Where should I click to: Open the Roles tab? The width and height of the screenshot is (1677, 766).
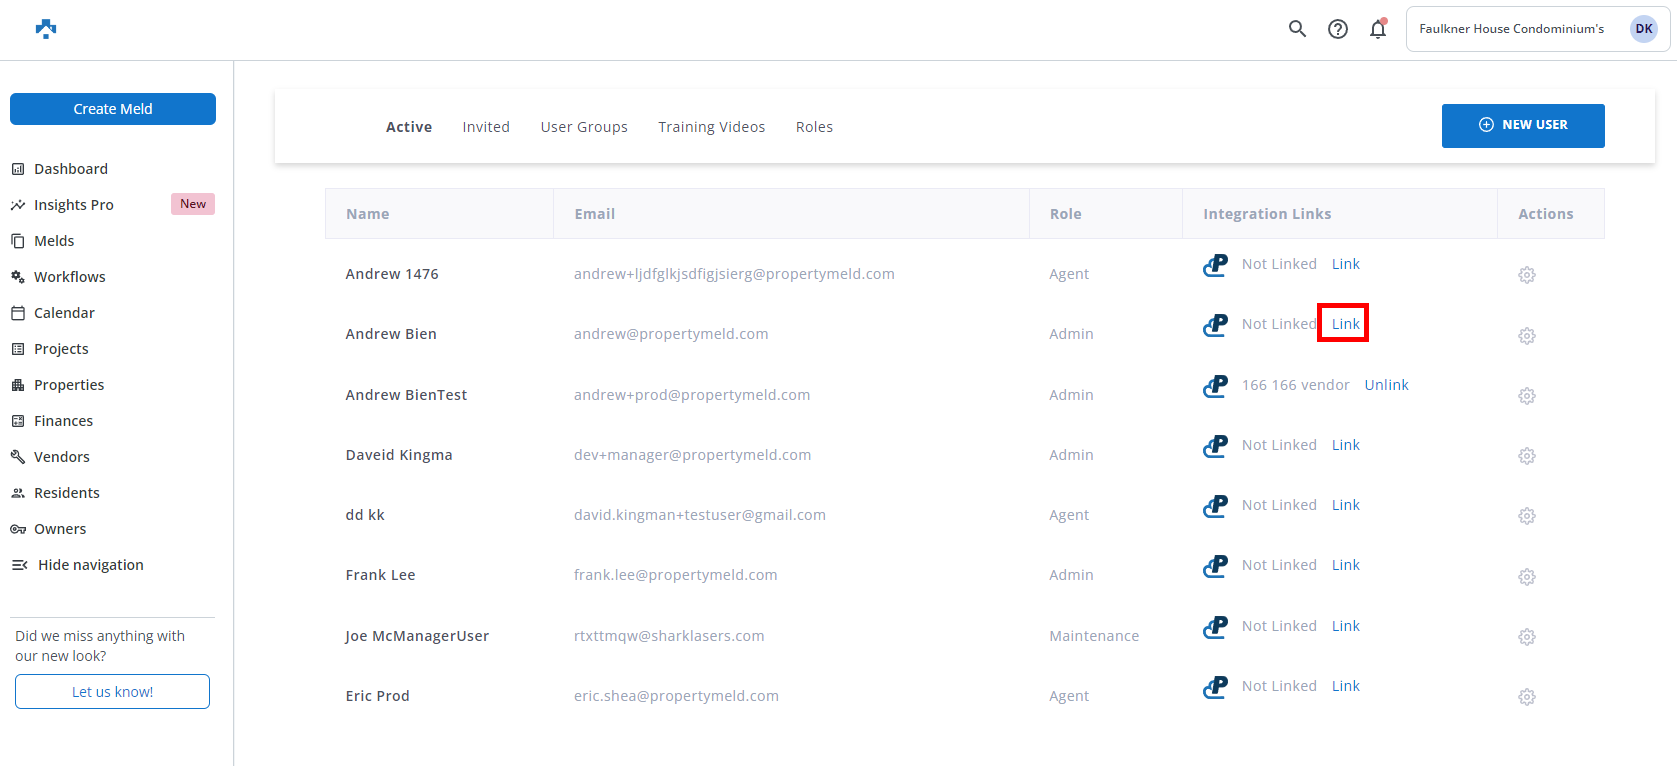(x=814, y=127)
